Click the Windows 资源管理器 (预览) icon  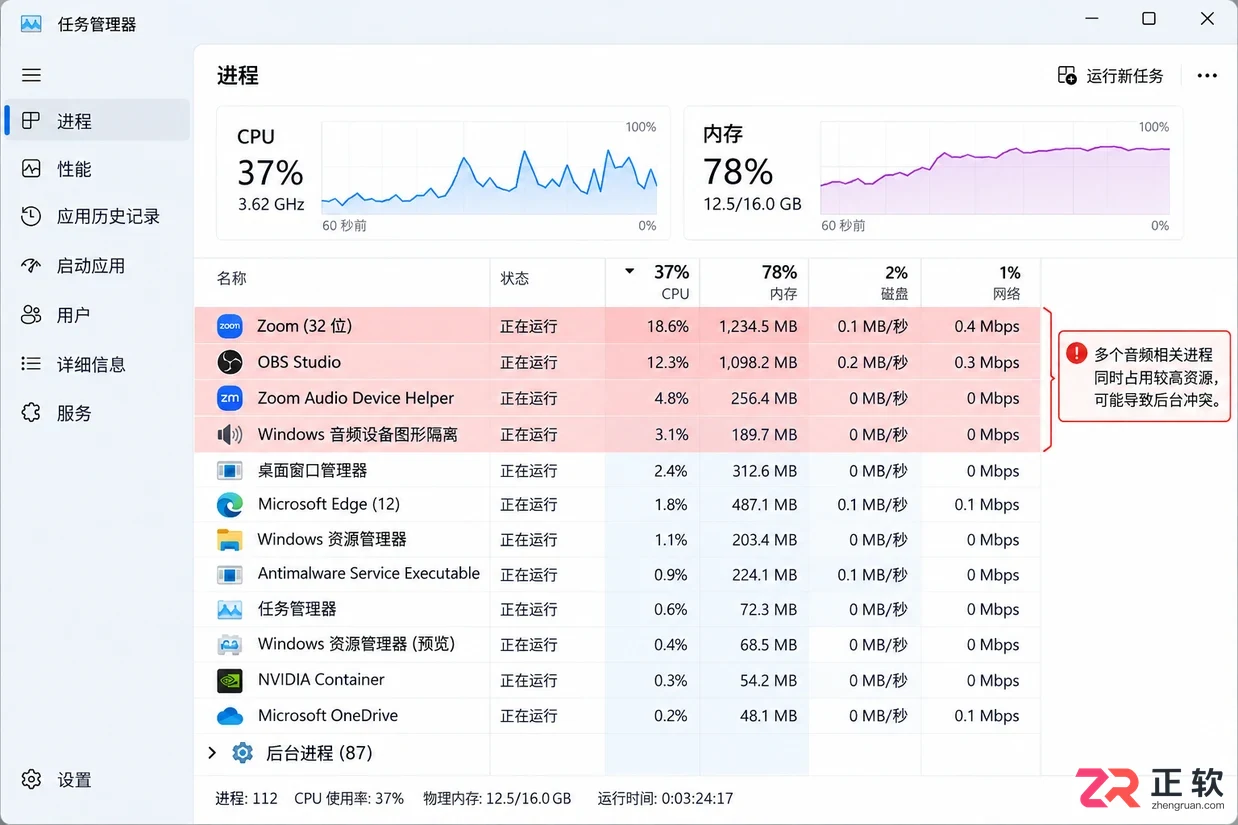230,645
